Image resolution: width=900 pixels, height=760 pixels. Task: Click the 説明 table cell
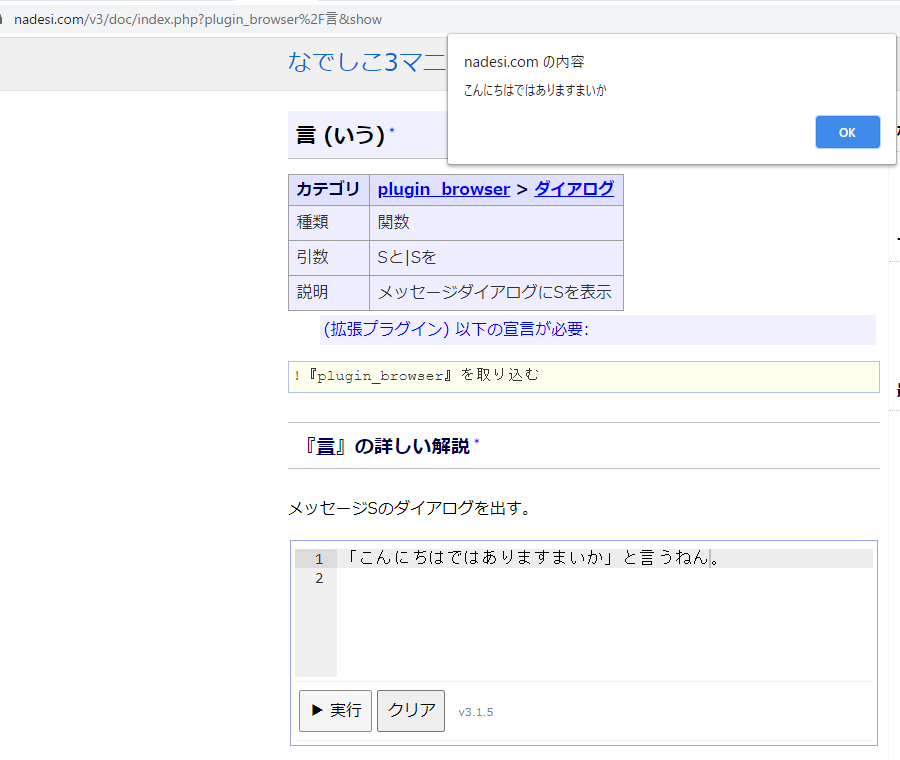pyautogui.click(x=329, y=293)
